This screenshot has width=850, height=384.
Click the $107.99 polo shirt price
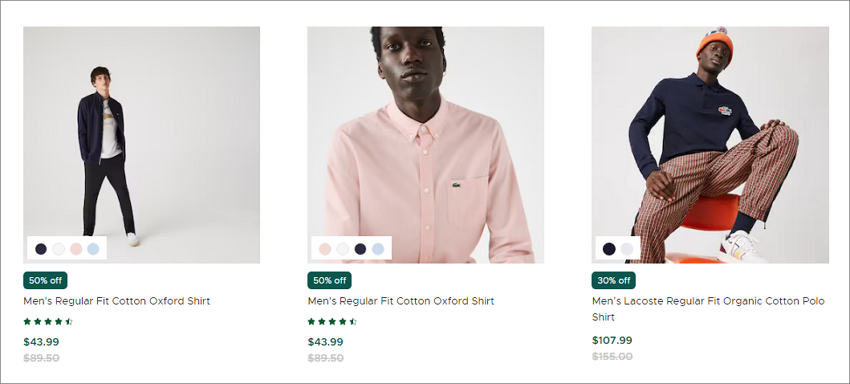(x=612, y=341)
